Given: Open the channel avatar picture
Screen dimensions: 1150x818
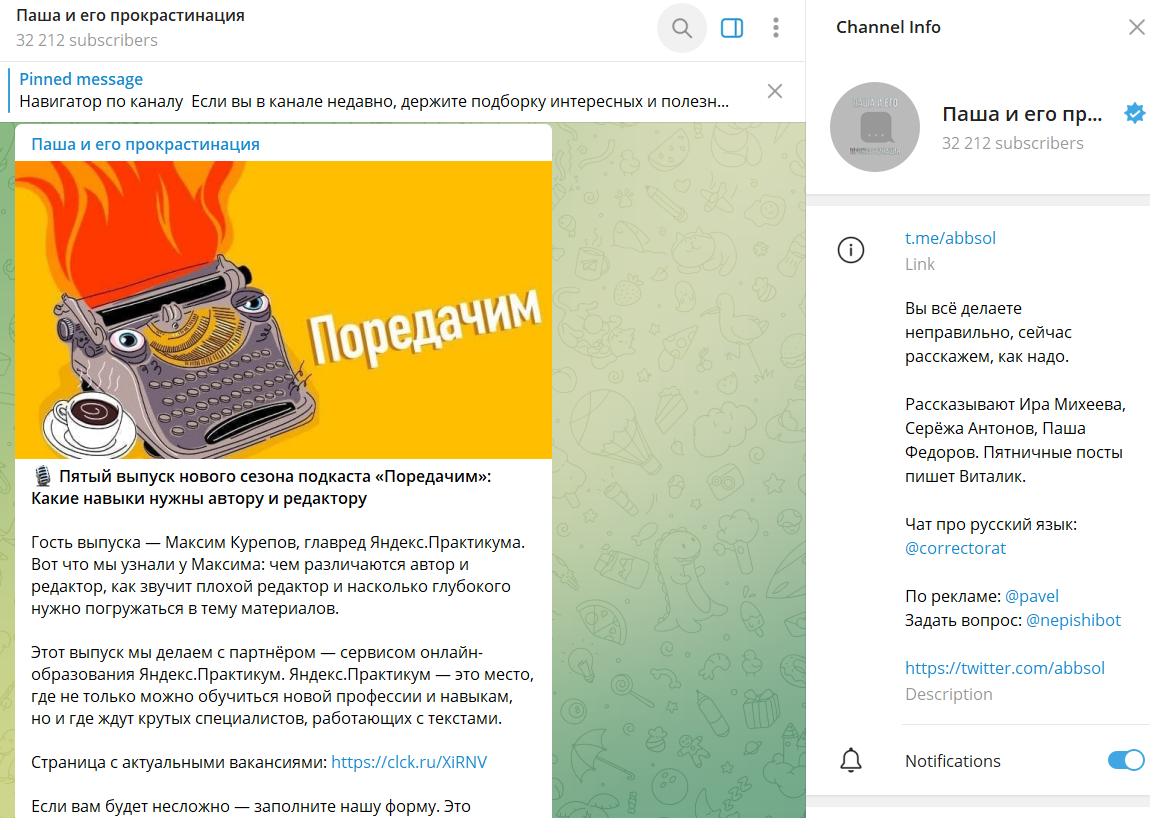Looking at the screenshot, I should point(874,127).
